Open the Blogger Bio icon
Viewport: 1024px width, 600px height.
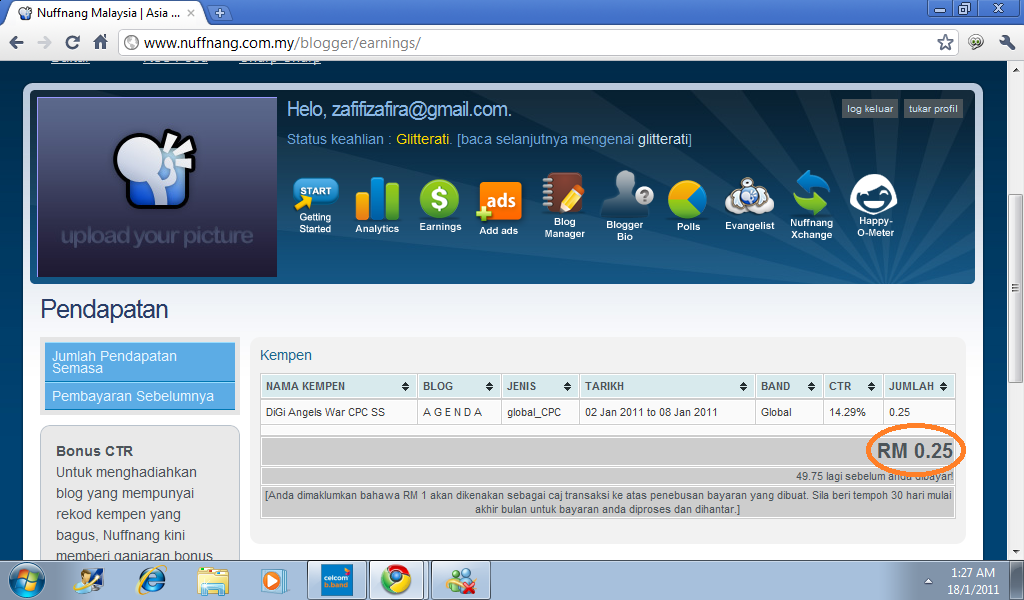tap(625, 206)
